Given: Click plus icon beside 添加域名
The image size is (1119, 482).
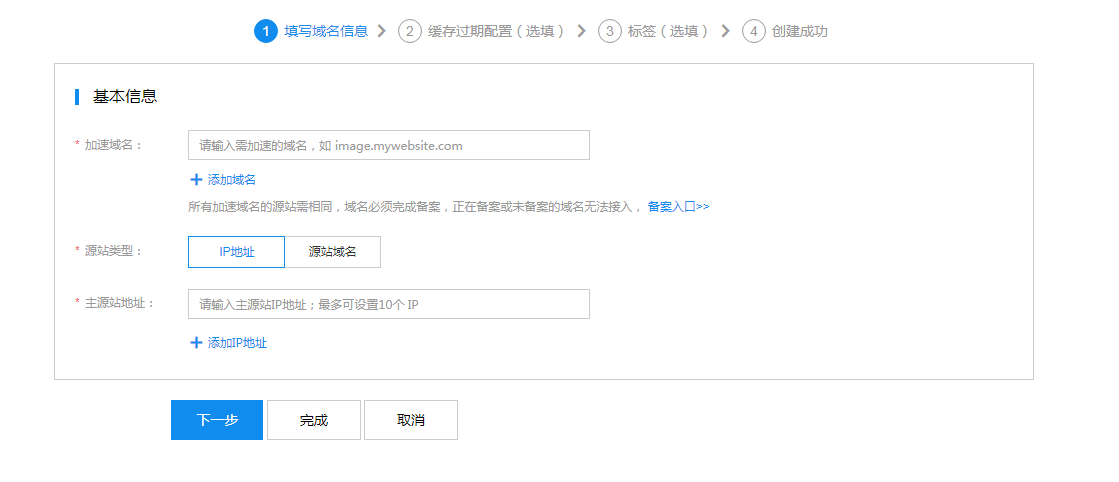Looking at the screenshot, I should pos(196,180).
